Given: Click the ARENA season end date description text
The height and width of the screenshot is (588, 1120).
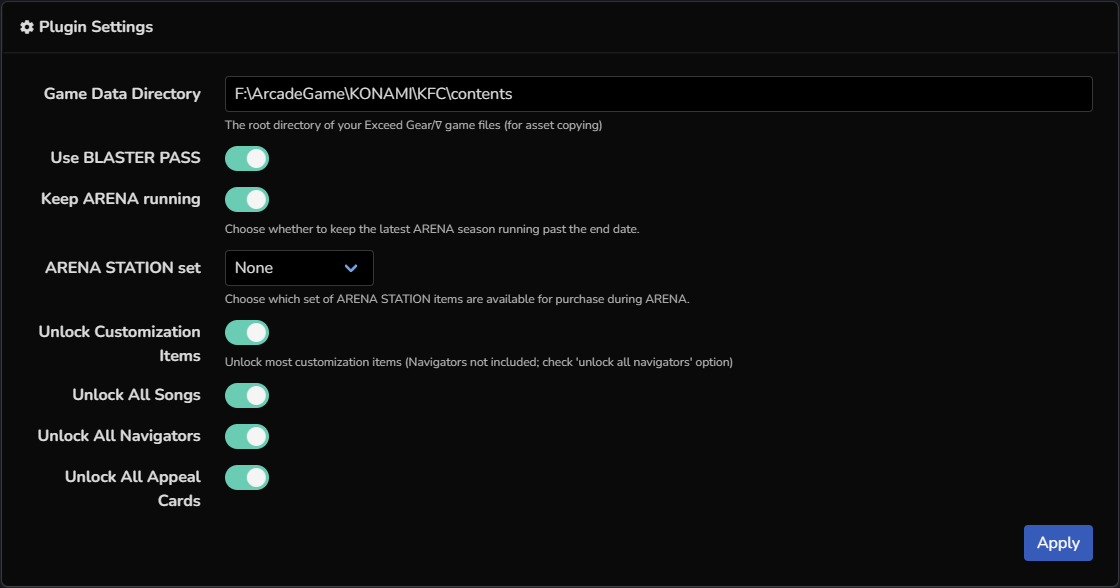Looking at the screenshot, I should click(x=431, y=229).
